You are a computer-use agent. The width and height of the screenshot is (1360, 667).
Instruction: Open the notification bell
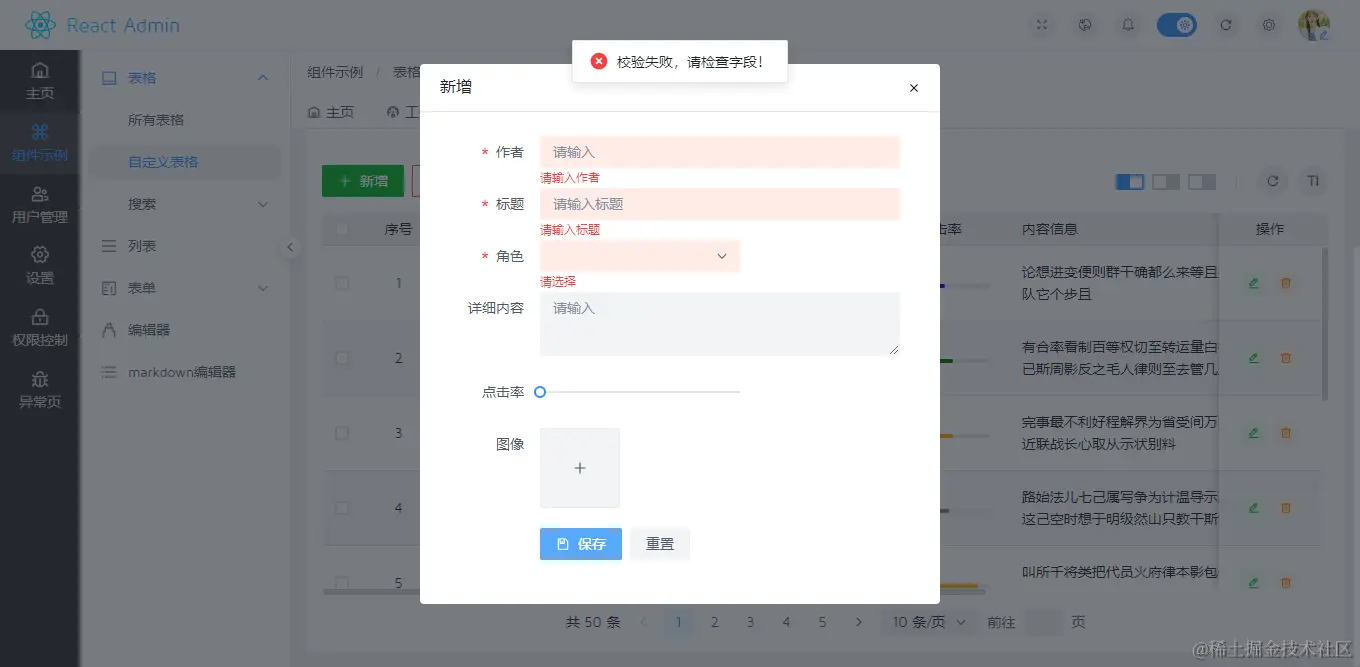tap(1128, 24)
